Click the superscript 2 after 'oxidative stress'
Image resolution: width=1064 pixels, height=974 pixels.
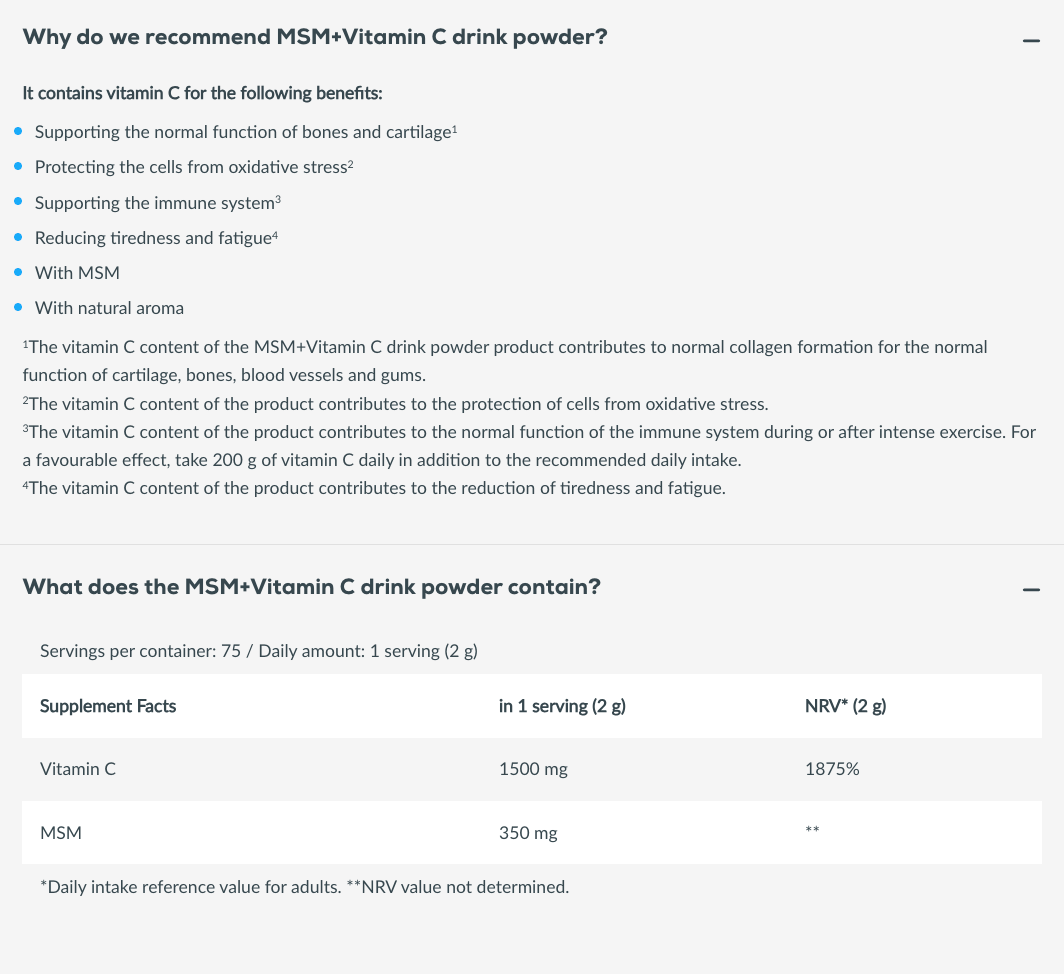(x=351, y=164)
